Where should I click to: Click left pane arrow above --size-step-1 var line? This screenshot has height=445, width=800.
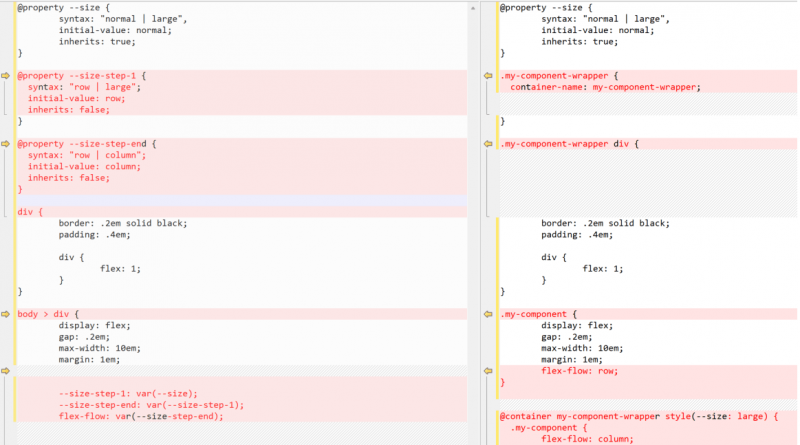click(6, 371)
